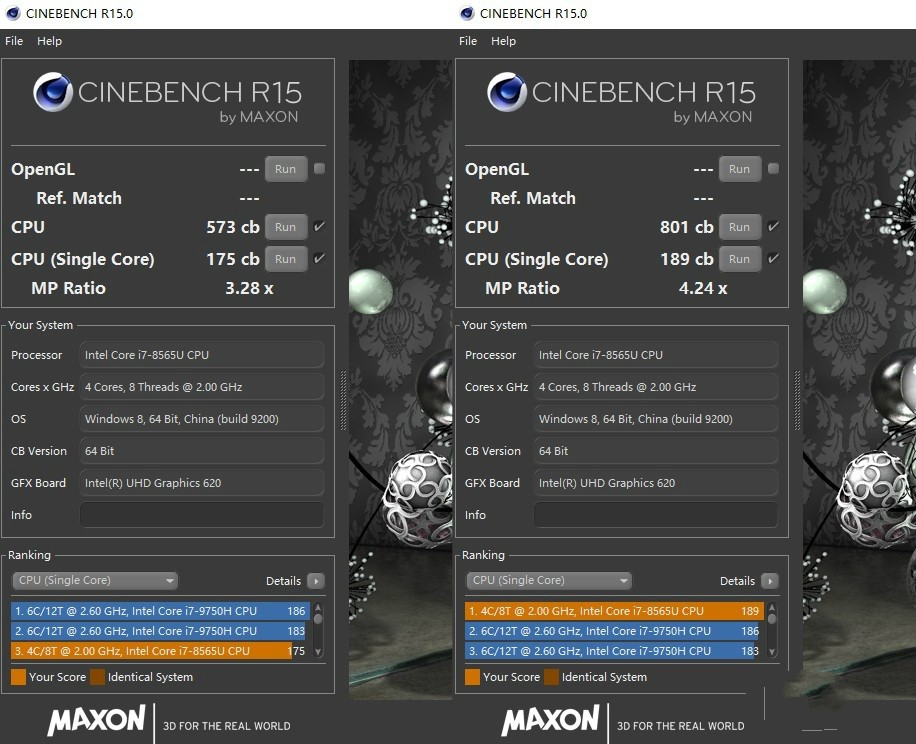This screenshot has width=916, height=744.
Task: Select the i7-9750H ranking row scoring 186, left window
Action: (x=160, y=611)
